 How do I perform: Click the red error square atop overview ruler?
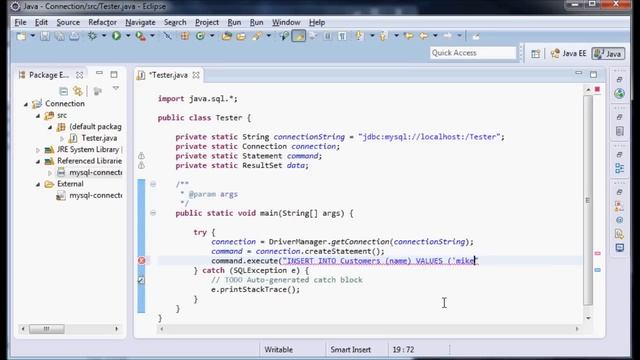click(x=597, y=89)
